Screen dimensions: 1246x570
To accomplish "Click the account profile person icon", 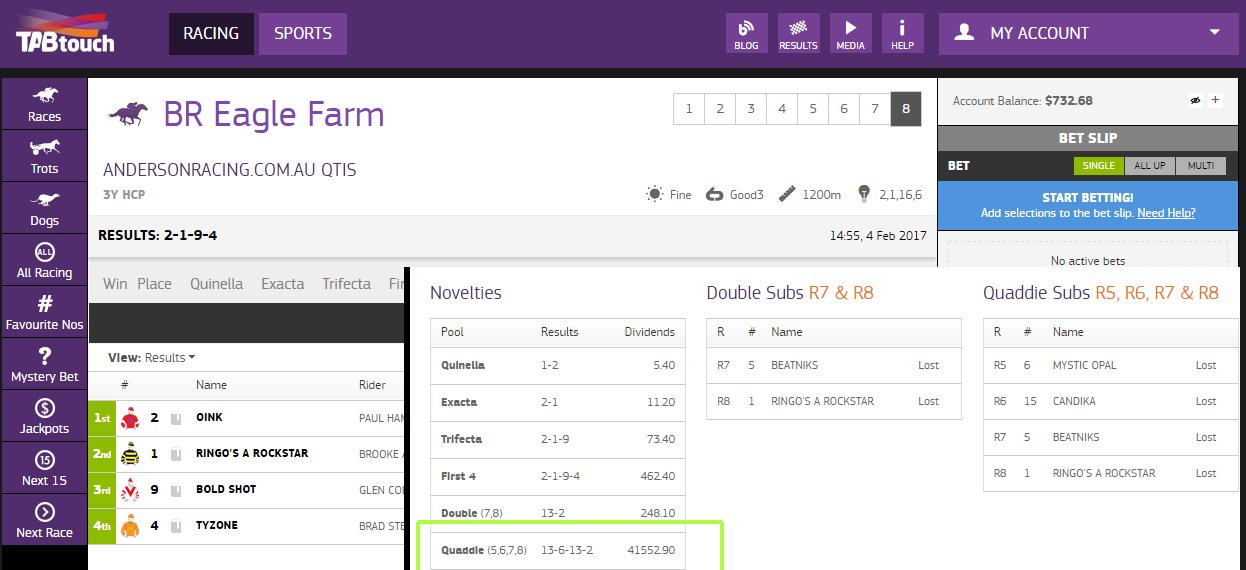I will (x=964, y=33).
